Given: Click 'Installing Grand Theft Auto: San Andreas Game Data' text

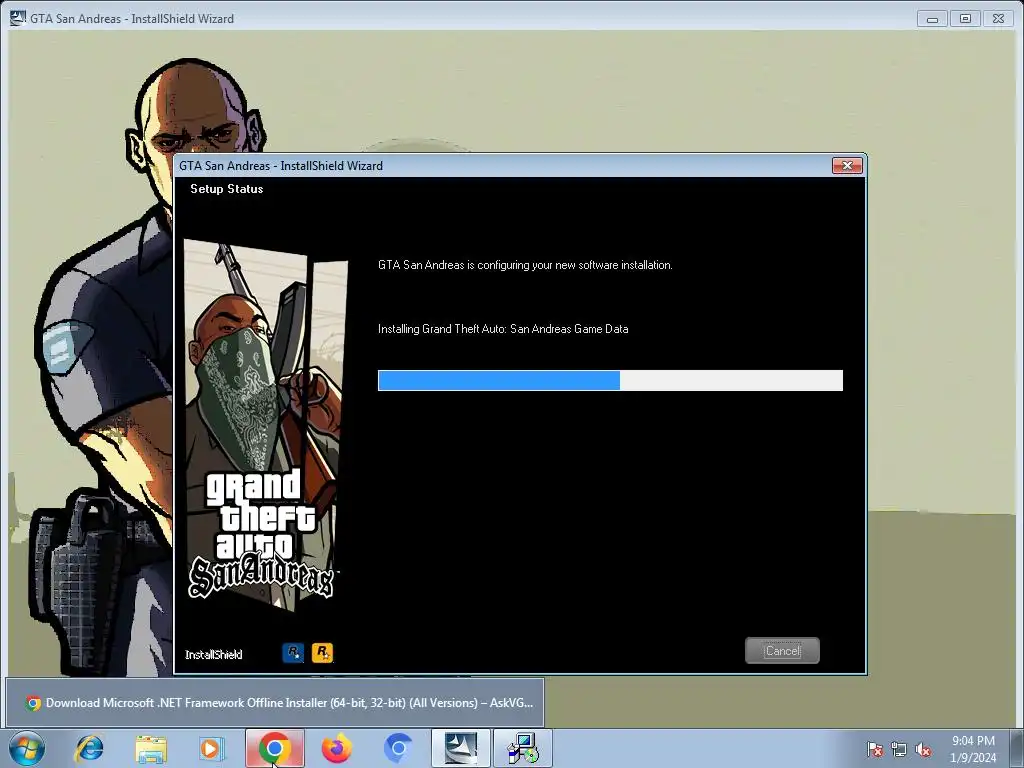Looking at the screenshot, I should coord(503,329).
